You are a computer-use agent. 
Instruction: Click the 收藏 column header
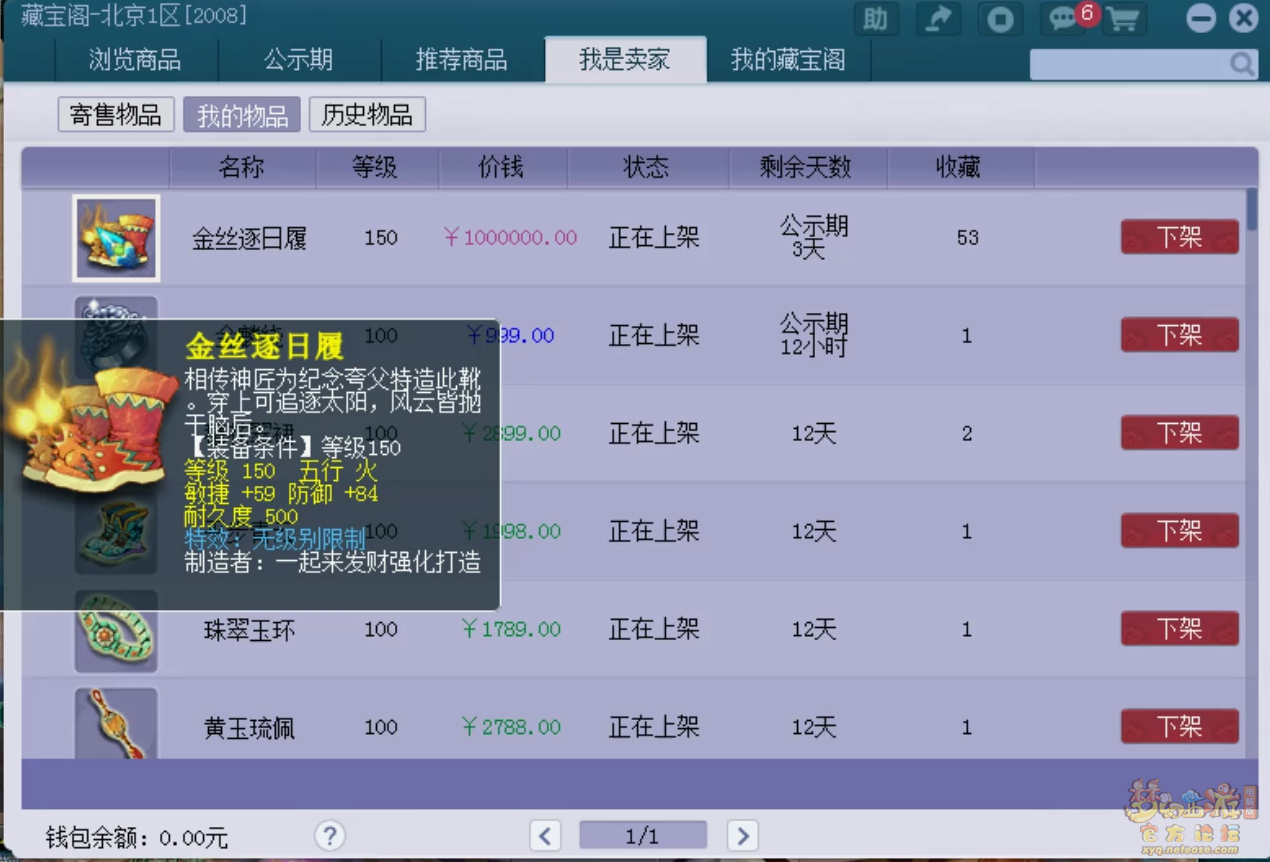pos(958,167)
